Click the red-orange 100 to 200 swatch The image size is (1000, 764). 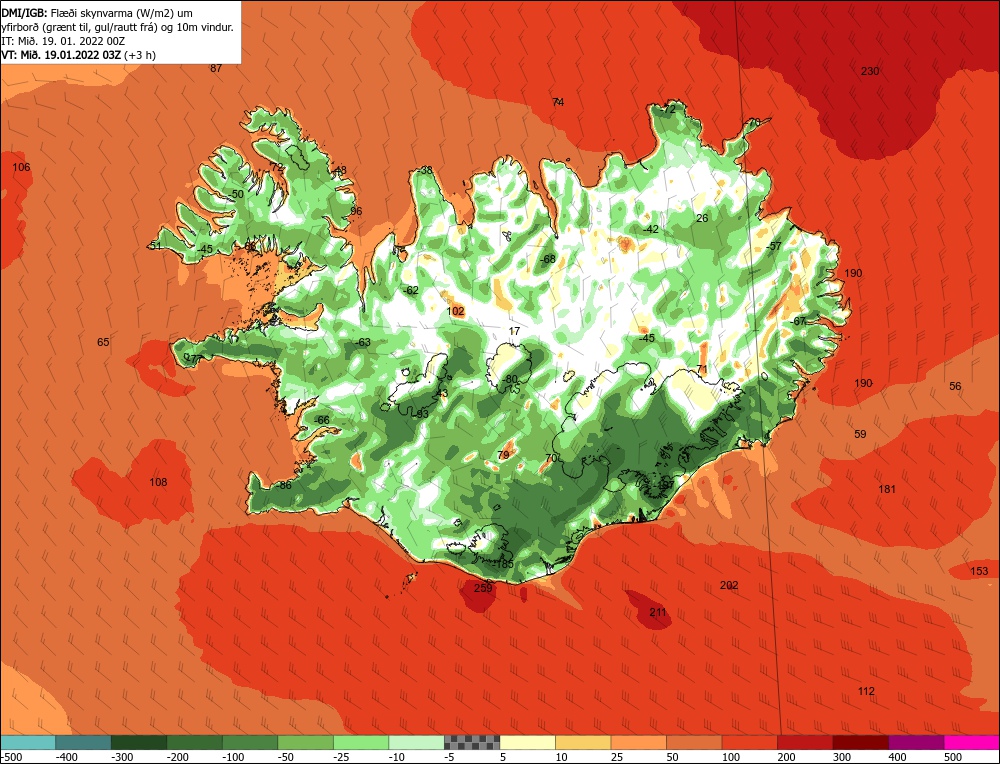pos(749,742)
